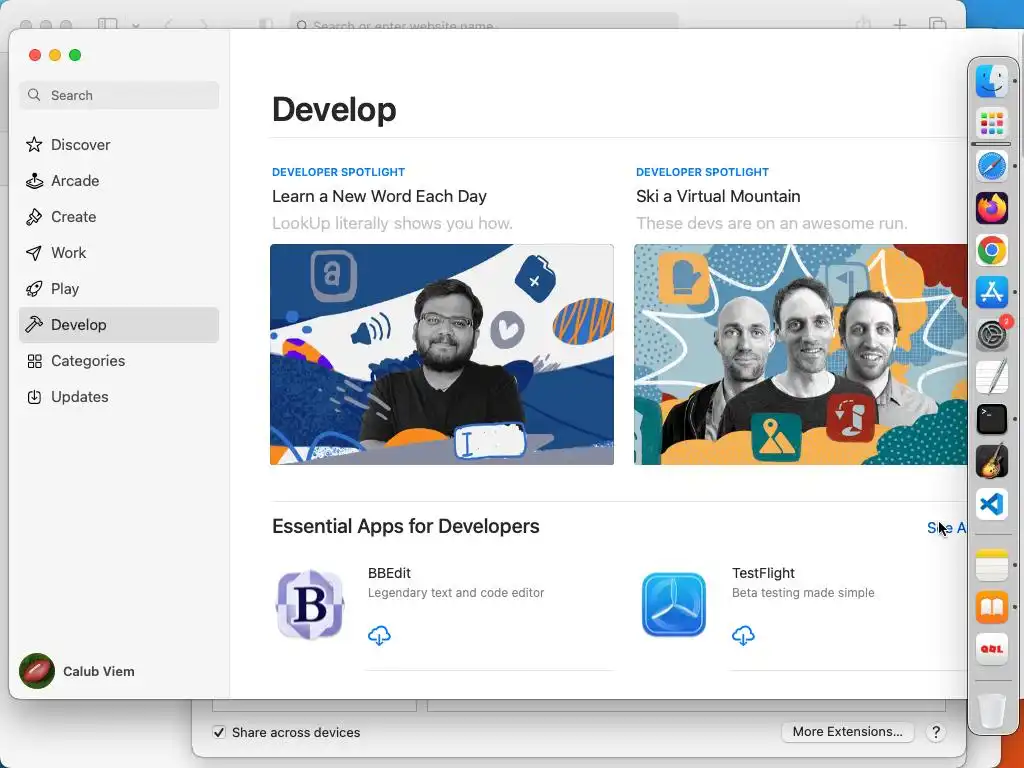Open Categories in the sidebar
The height and width of the screenshot is (768, 1024).
tap(119, 360)
